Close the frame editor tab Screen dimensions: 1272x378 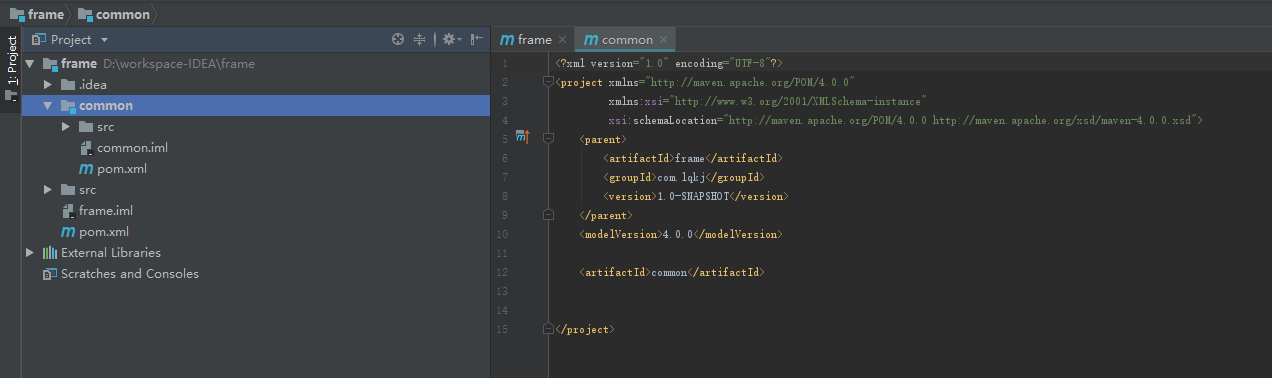563,40
